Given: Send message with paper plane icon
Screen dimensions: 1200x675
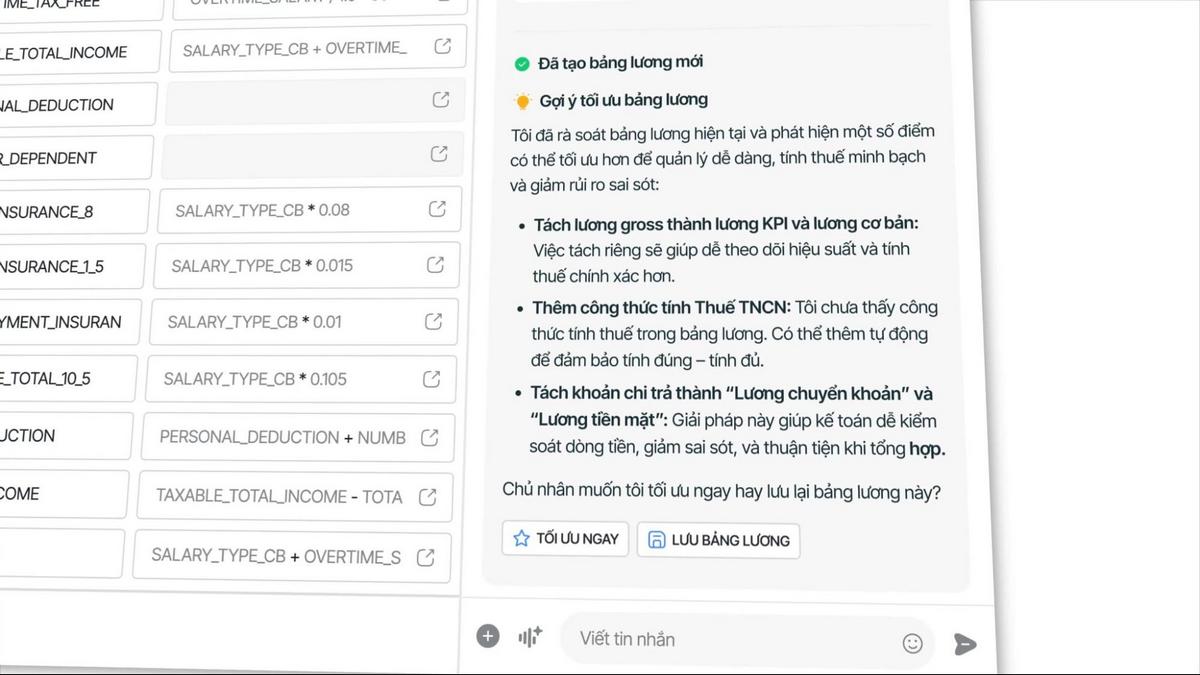Looking at the screenshot, I should tap(964, 644).
